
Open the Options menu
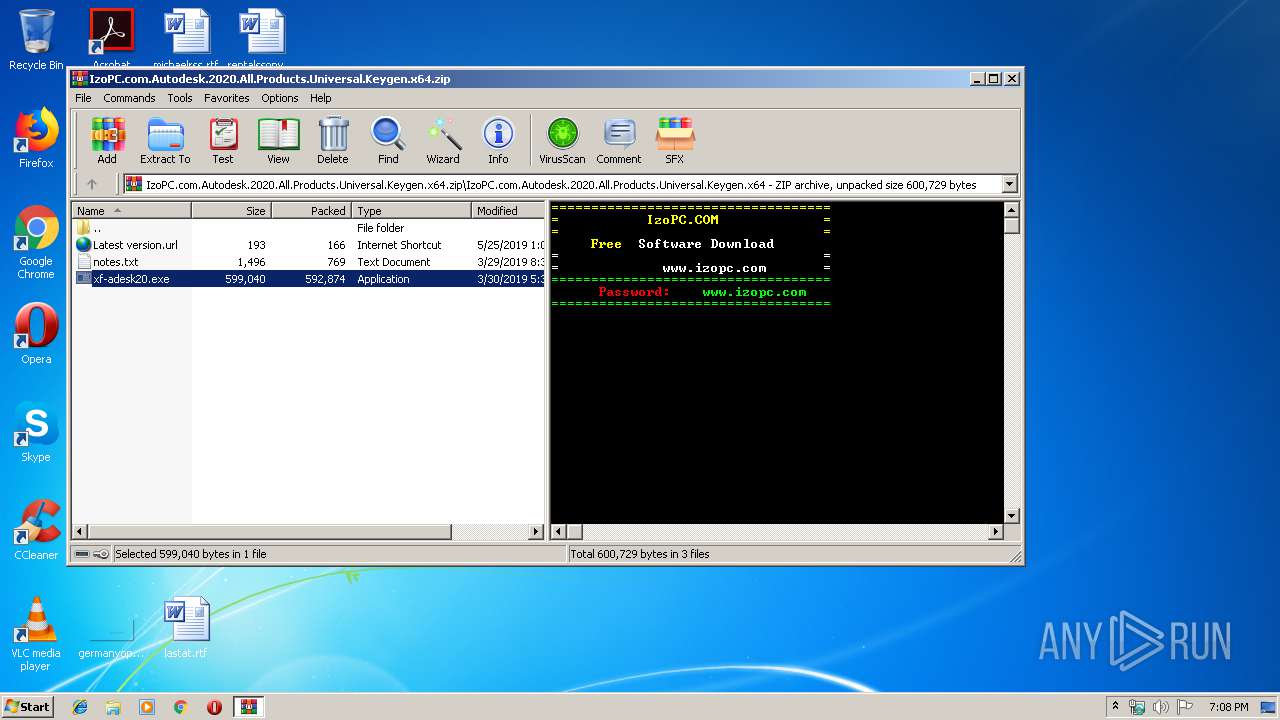click(280, 98)
